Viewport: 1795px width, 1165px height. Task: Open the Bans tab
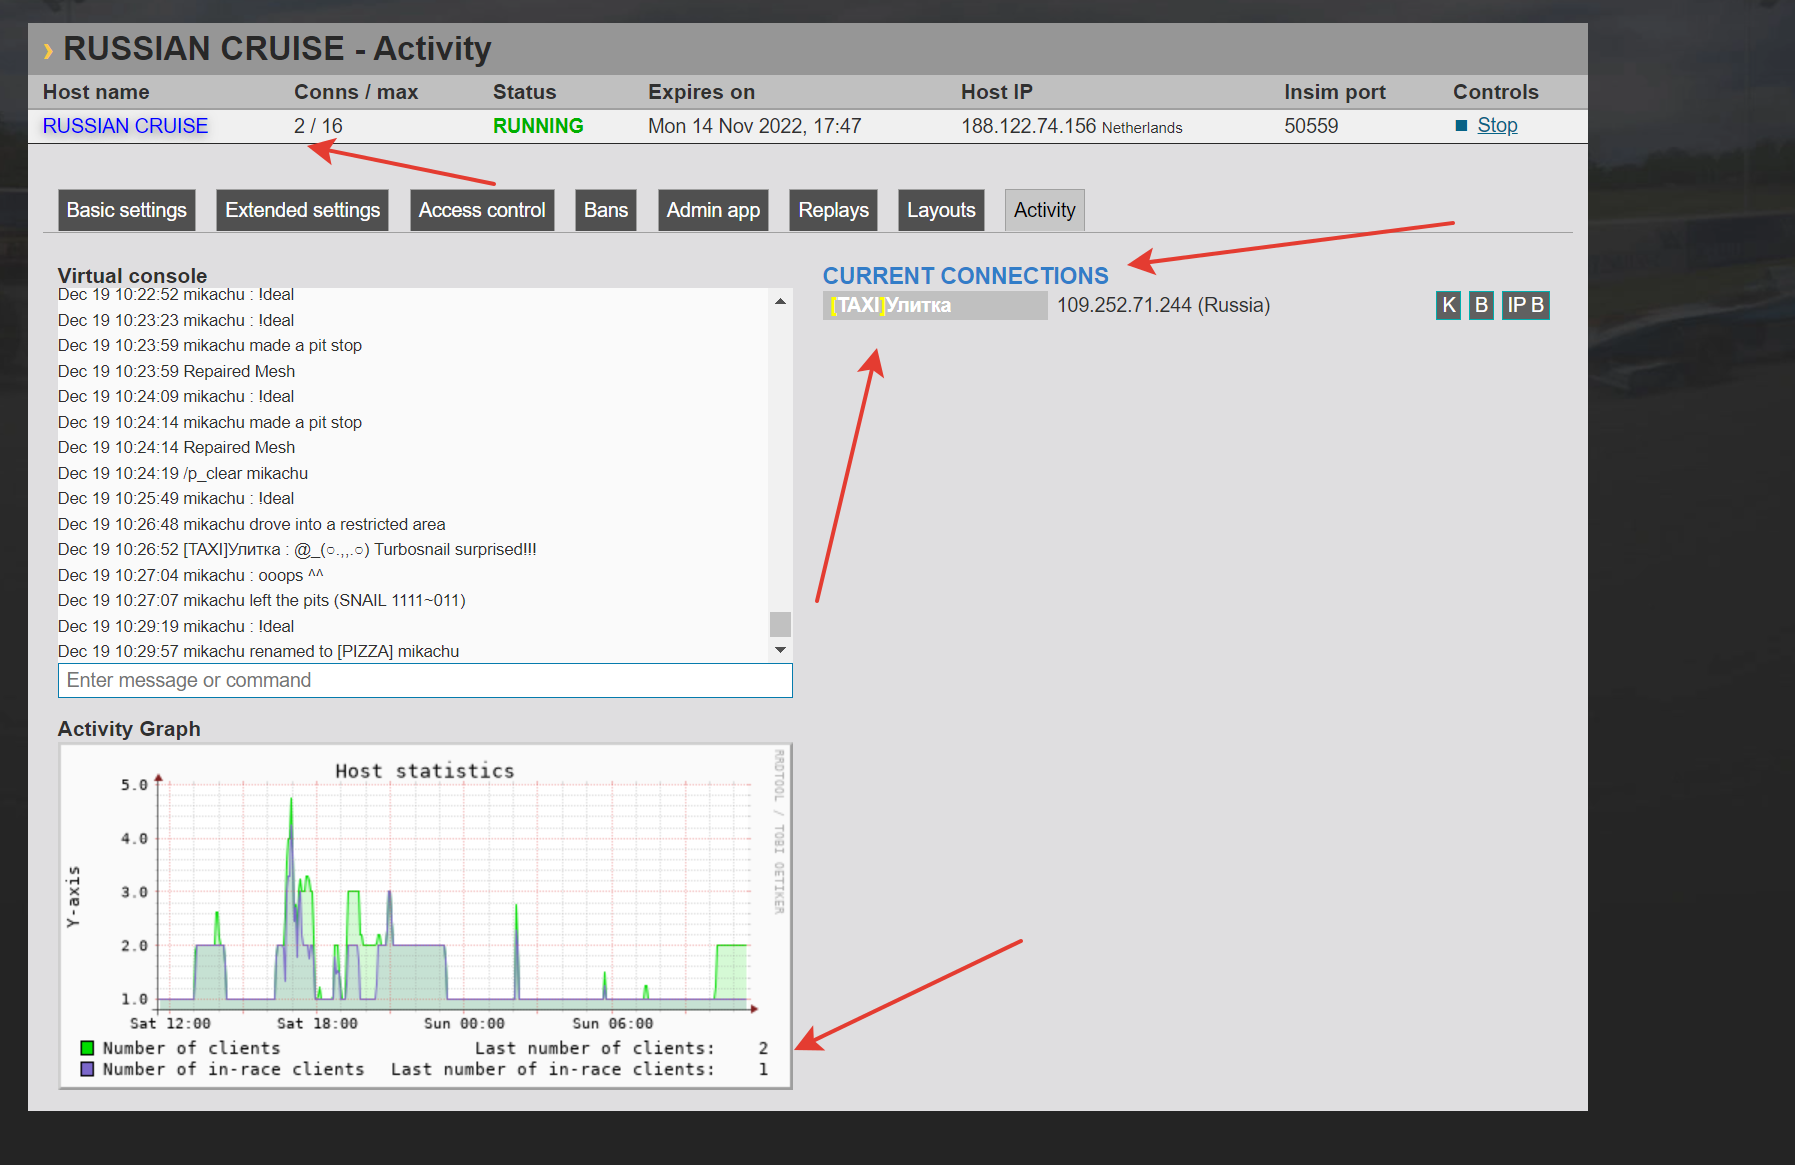(x=606, y=210)
